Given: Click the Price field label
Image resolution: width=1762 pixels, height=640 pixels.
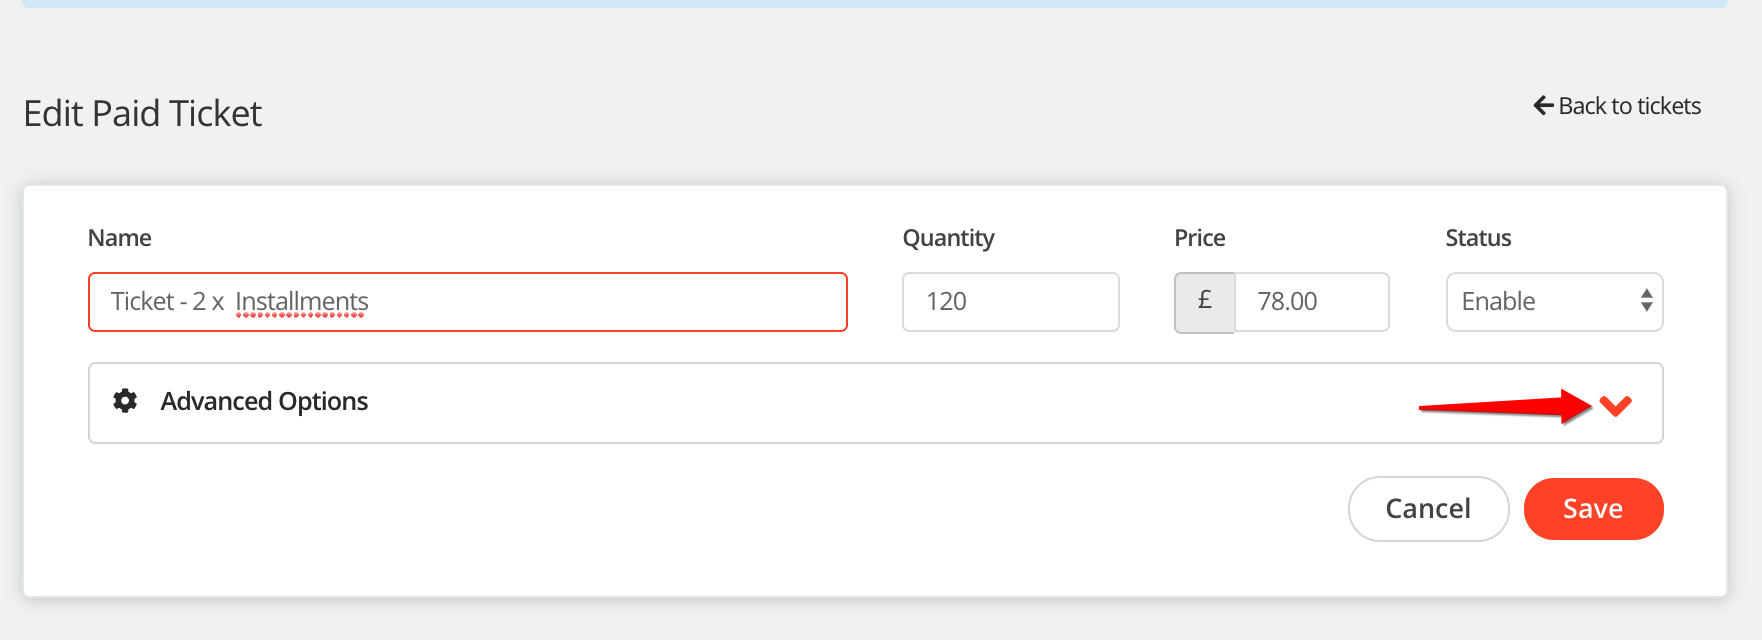Looking at the screenshot, I should [1199, 238].
